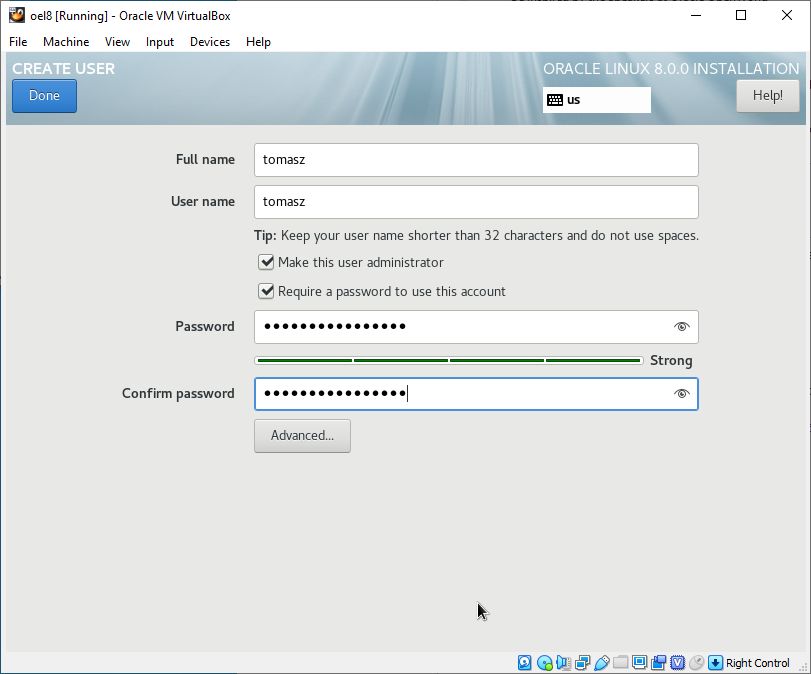
Task: Focus the Full name input field
Action: 476,160
